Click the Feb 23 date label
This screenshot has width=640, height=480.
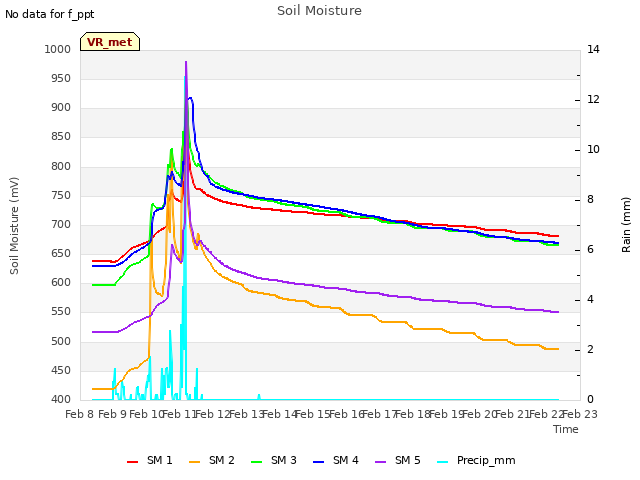click(x=580, y=414)
